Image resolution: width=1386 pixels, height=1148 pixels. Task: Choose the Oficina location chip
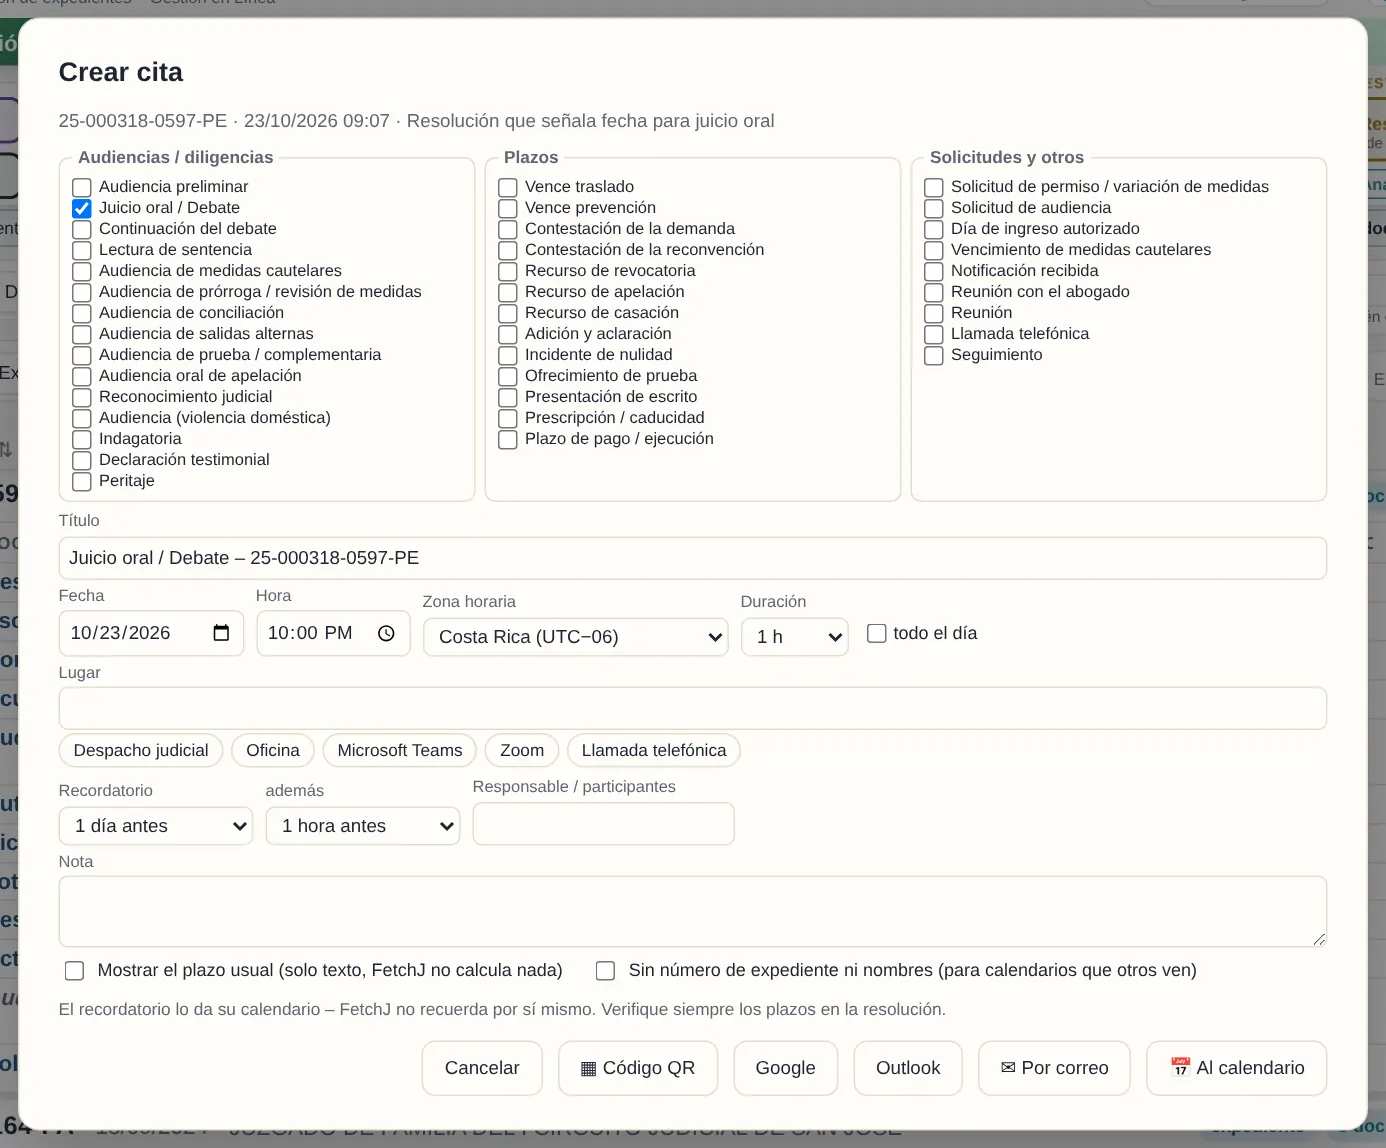pos(273,750)
